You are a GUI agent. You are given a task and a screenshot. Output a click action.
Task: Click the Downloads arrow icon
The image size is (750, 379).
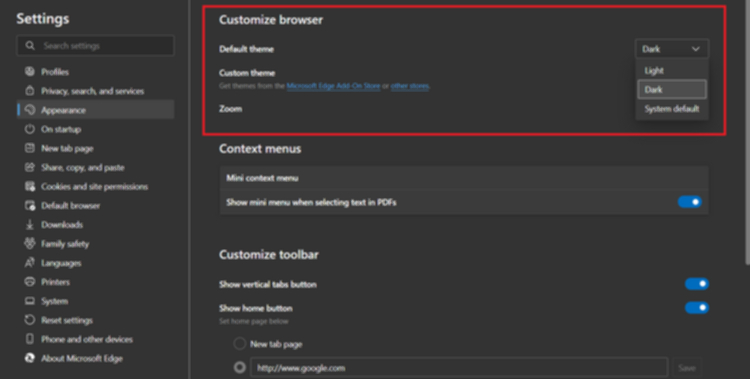click(30, 224)
